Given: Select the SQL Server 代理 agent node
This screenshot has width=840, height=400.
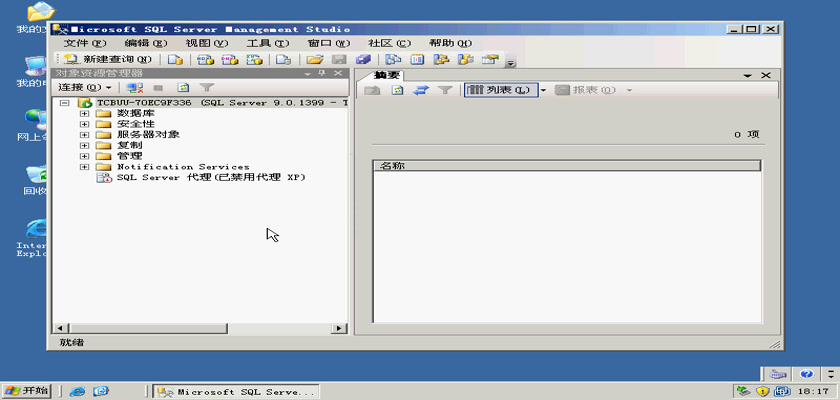Looking at the screenshot, I should coord(211,177).
